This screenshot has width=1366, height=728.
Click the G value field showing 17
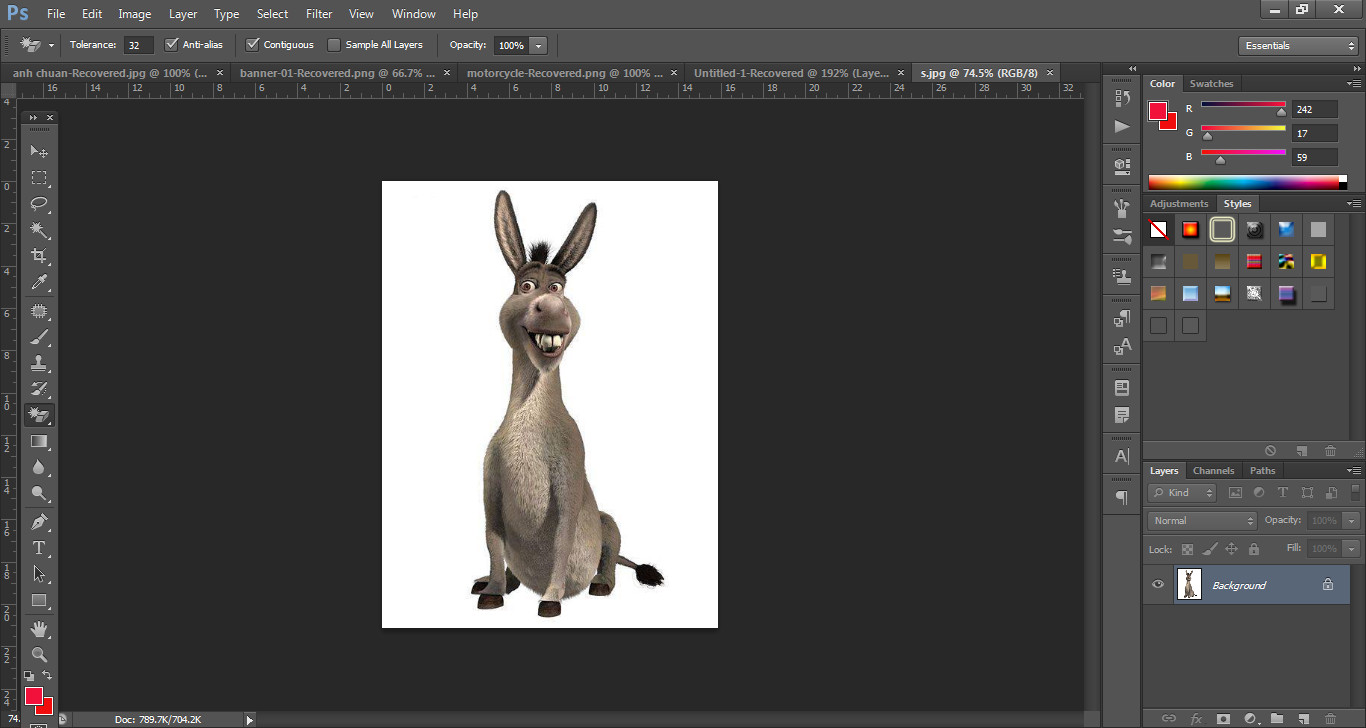coord(1314,133)
